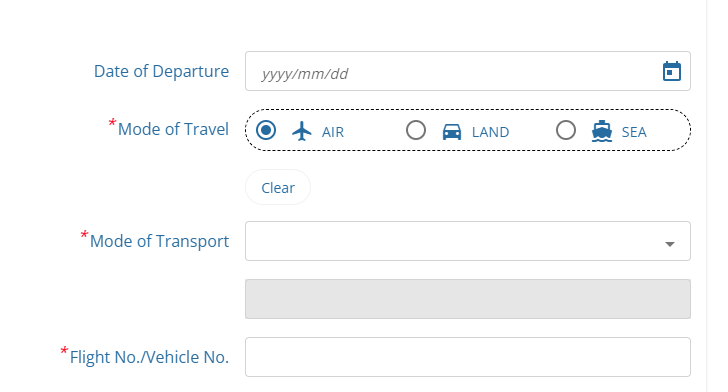728x392 pixels.
Task: Expand the Mode of Transport dropdown arrow
Action: [x=670, y=244]
